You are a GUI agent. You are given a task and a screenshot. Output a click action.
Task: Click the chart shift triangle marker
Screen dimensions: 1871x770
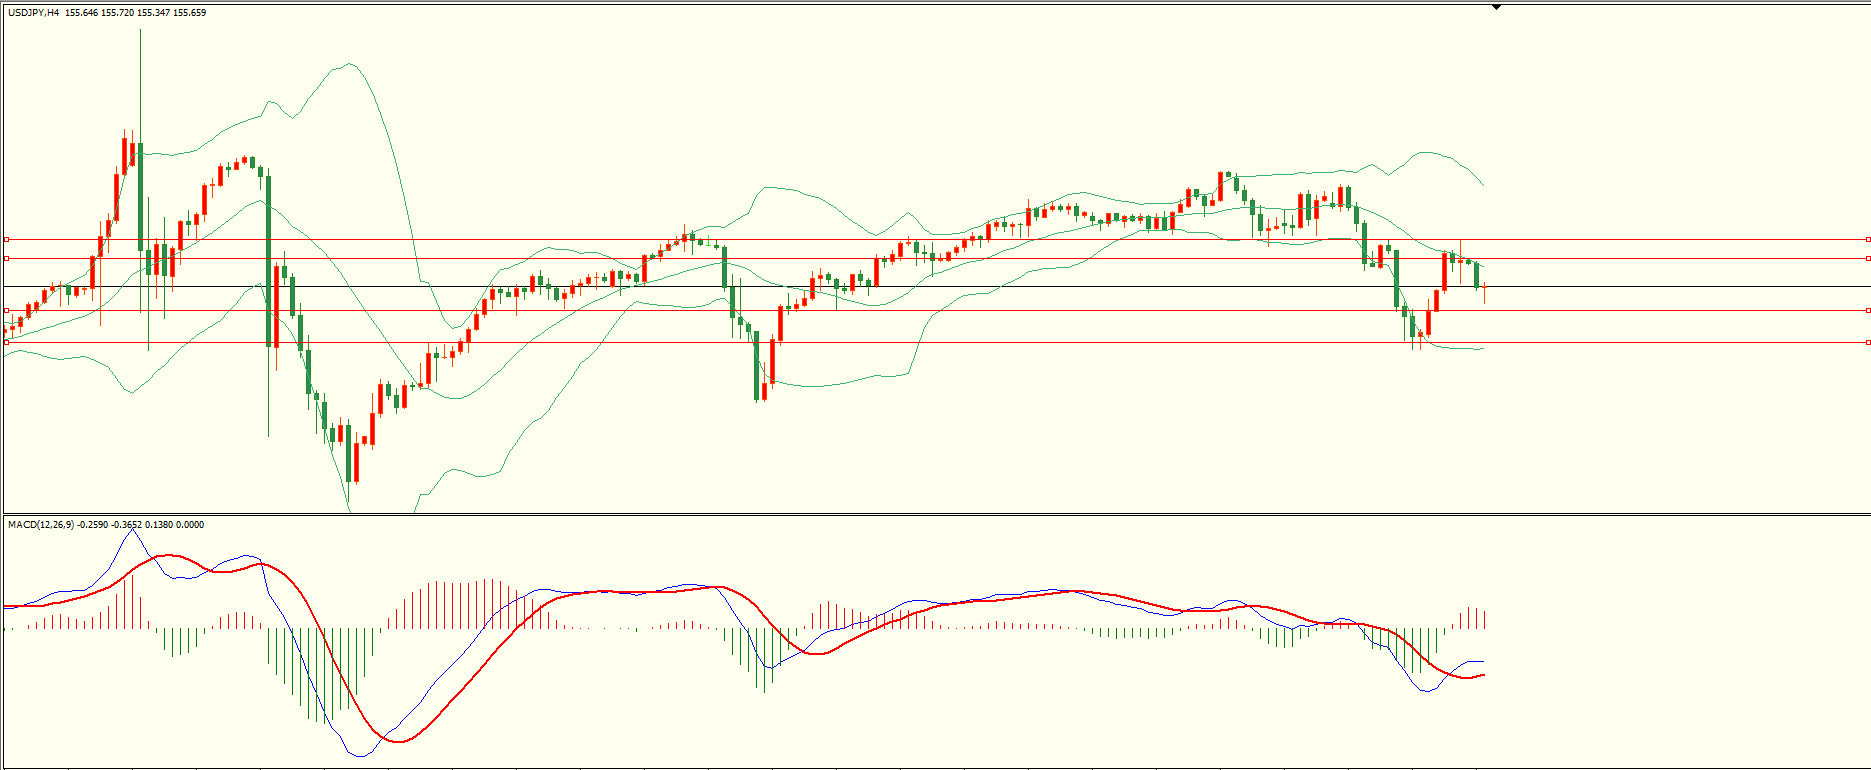point(1496,7)
